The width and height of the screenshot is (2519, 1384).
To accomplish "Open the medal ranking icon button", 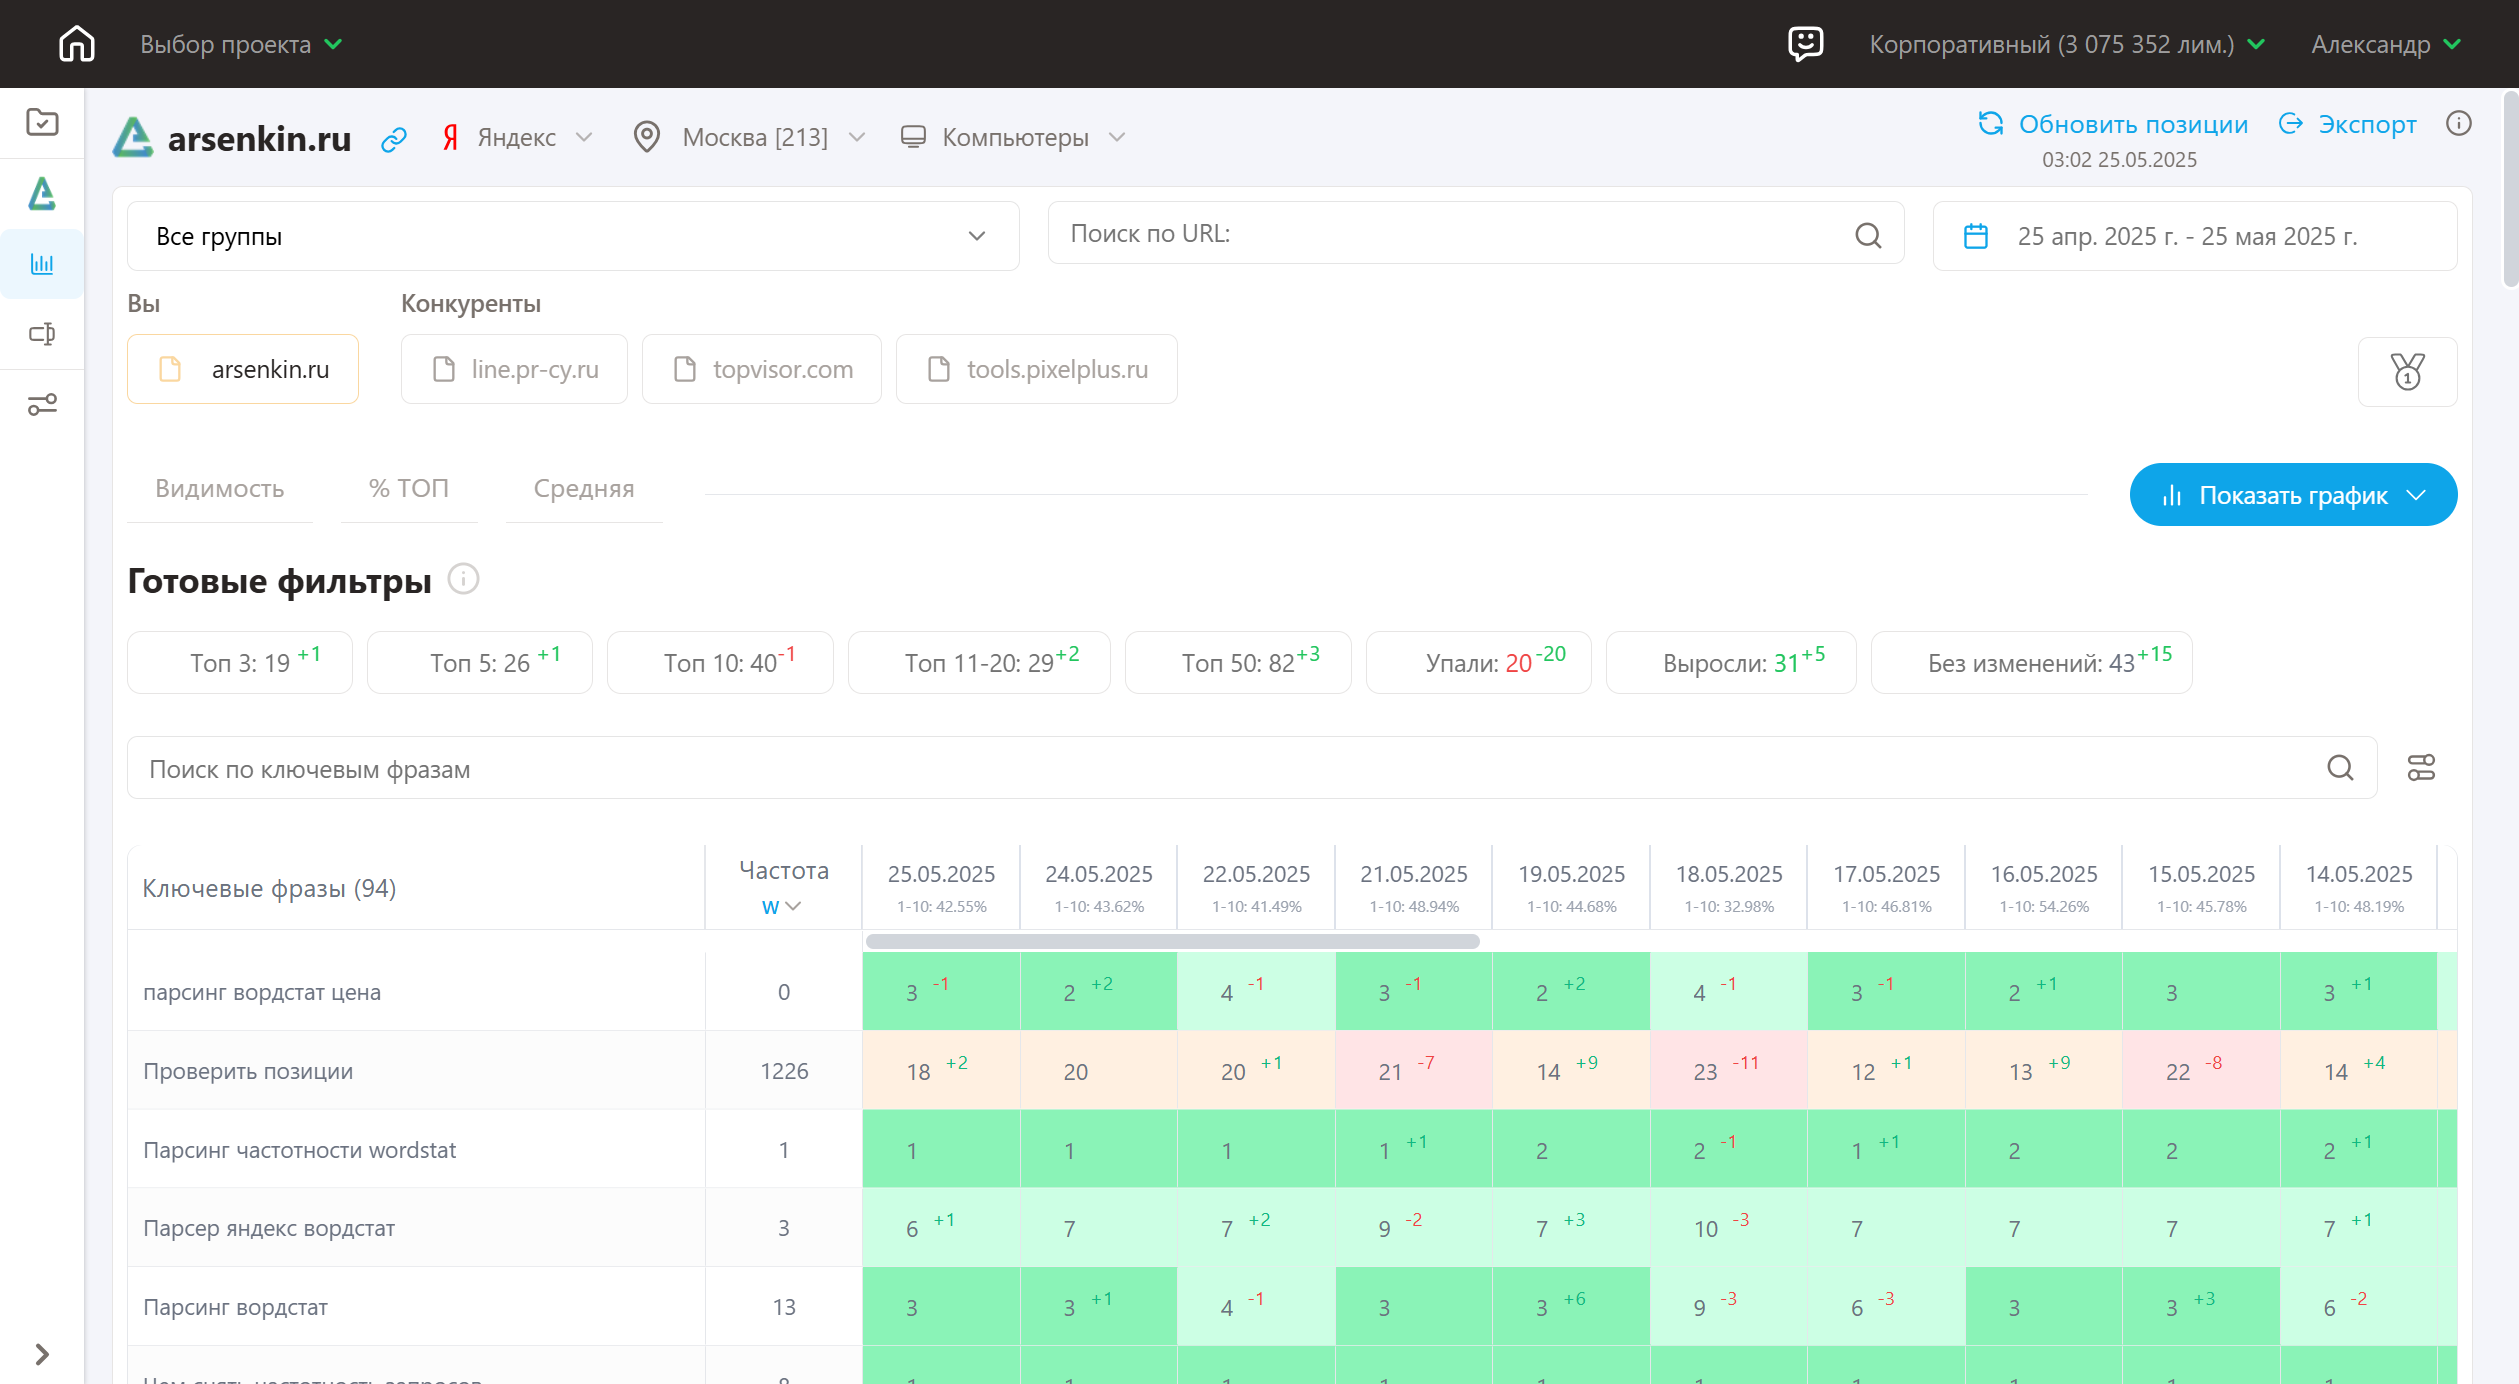I will (x=2407, y=372).
